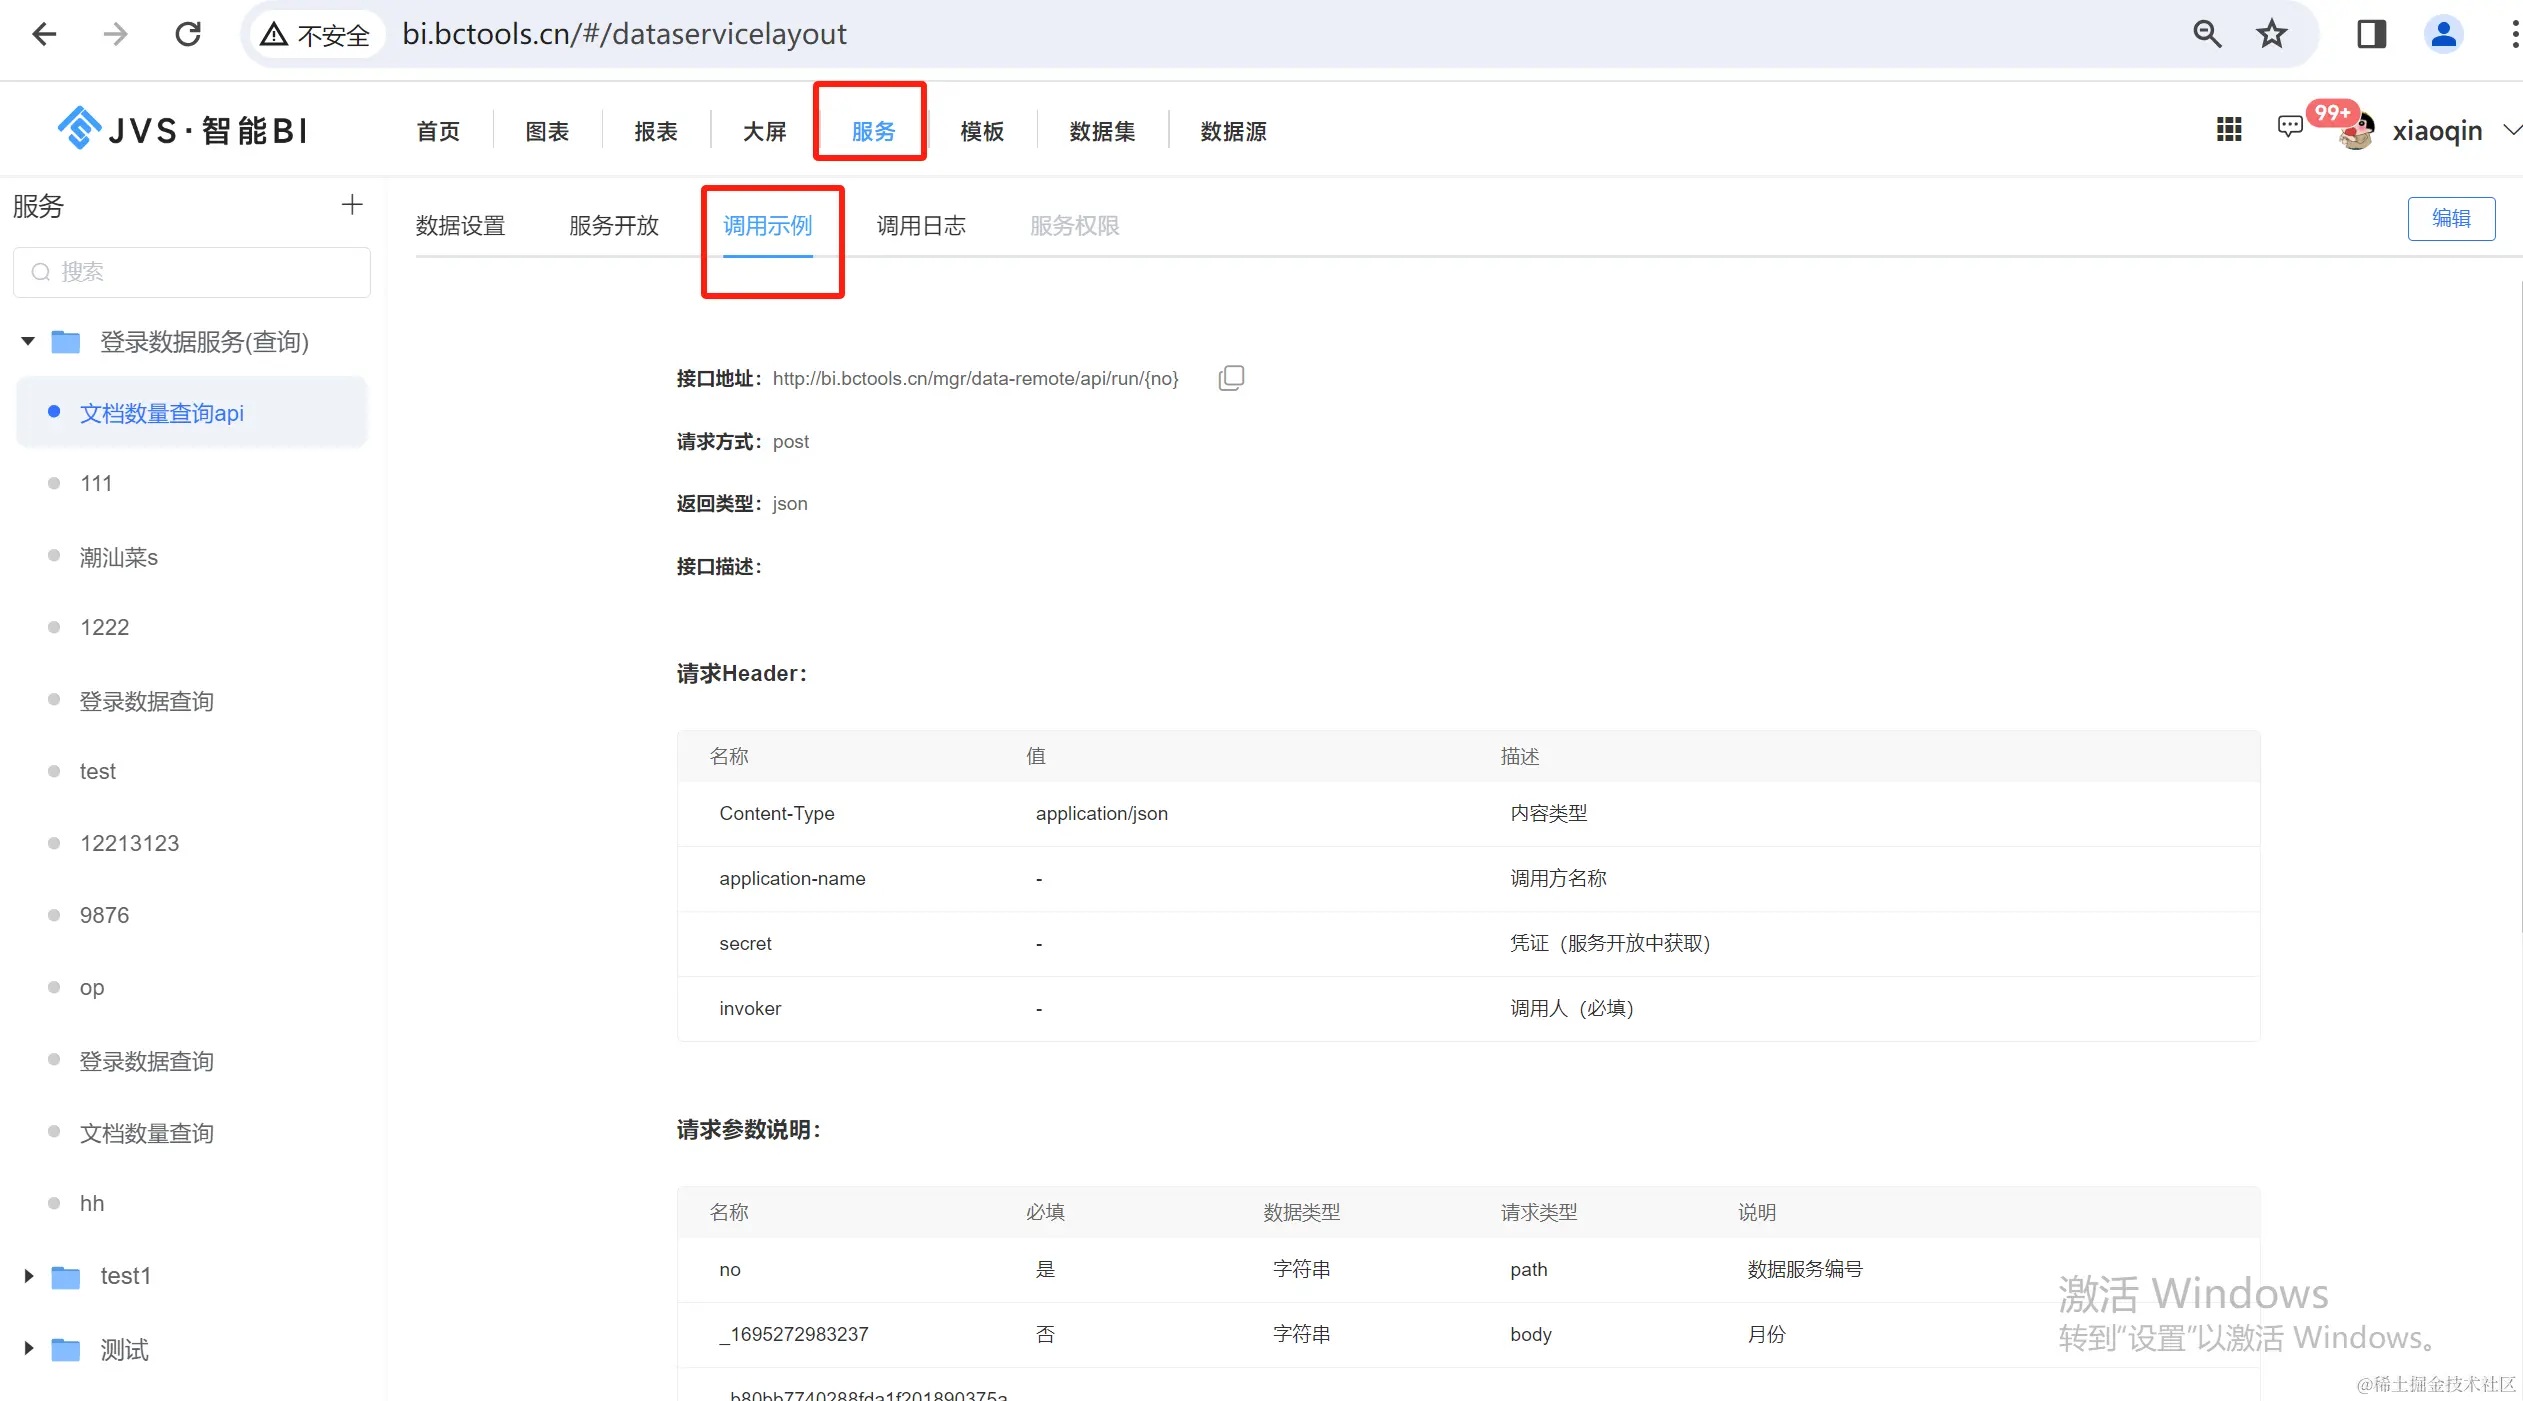Expand the 测试 folder
The width and height of the screenshot is (2523, 1401).
[28, 1349]
